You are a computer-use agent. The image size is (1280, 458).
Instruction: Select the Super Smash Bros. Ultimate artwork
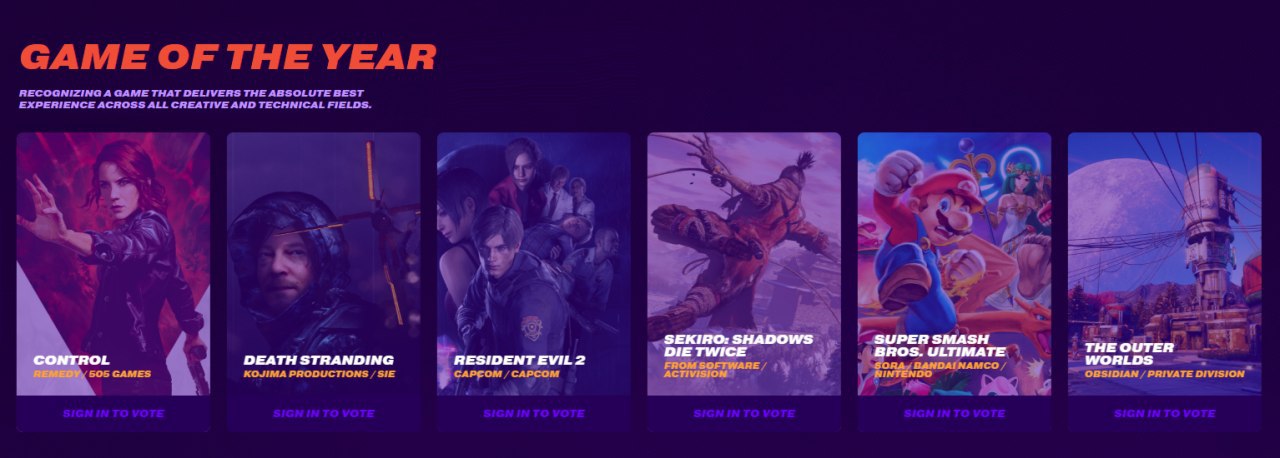coord(954,264)
